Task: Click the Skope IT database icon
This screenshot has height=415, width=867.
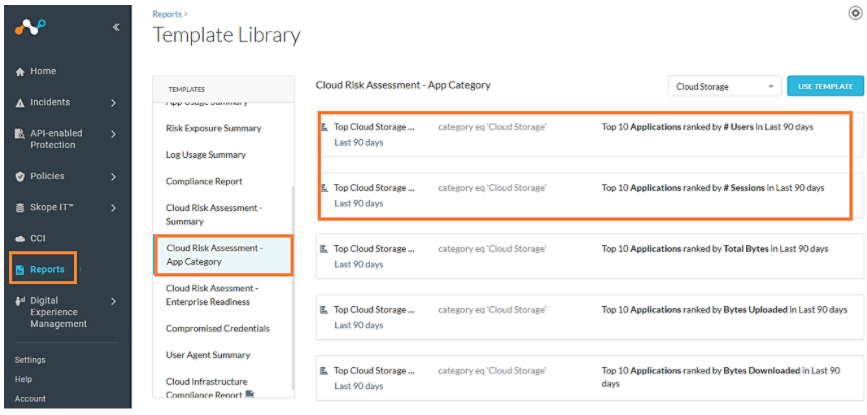Action: (20, 208)
